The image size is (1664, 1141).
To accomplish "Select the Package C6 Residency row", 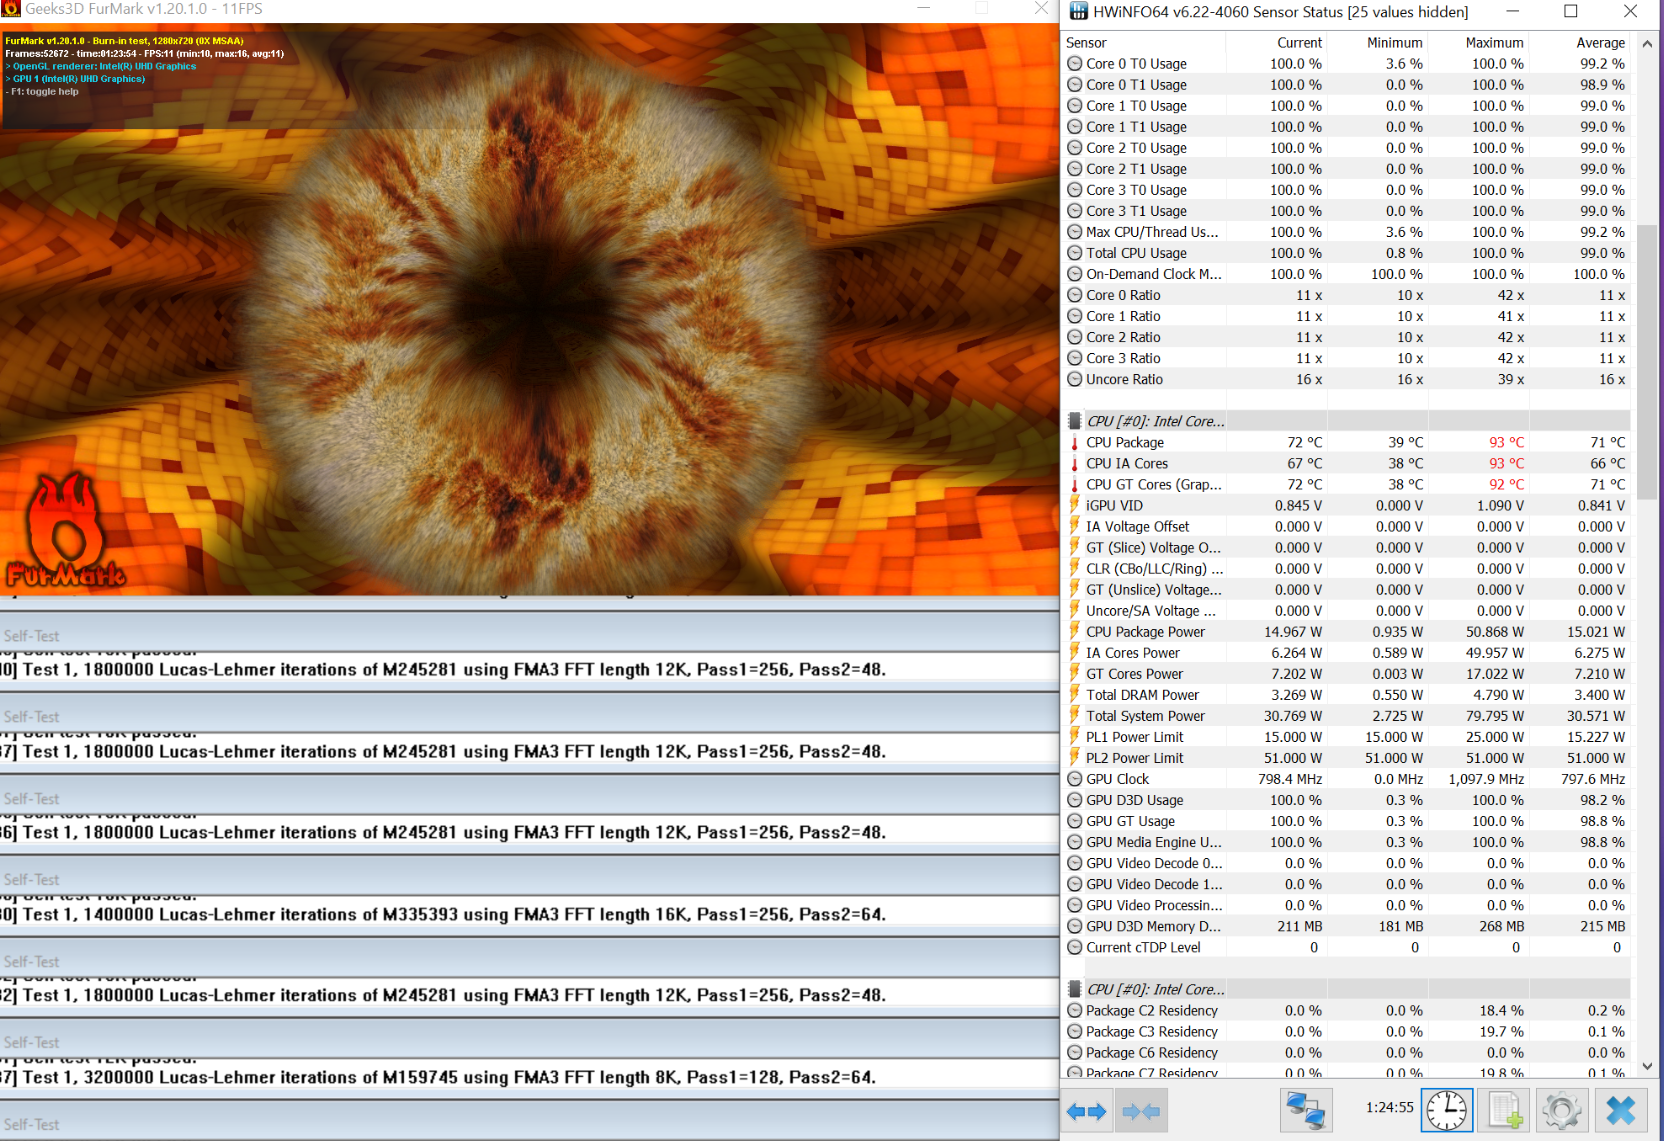I will [x=1346, y=1052].
